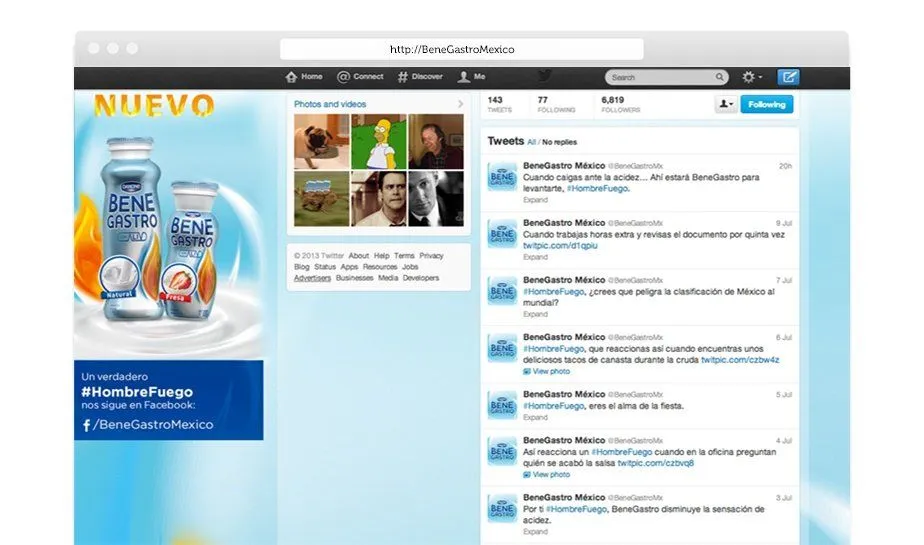Open the settings gear dropdown
924x545 pixels.
[x=752, y=77]
